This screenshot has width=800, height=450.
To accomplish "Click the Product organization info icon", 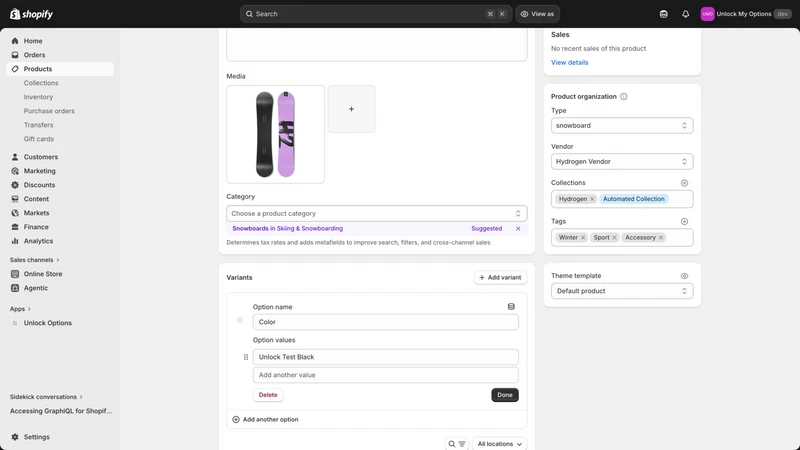I will point(623,96).
